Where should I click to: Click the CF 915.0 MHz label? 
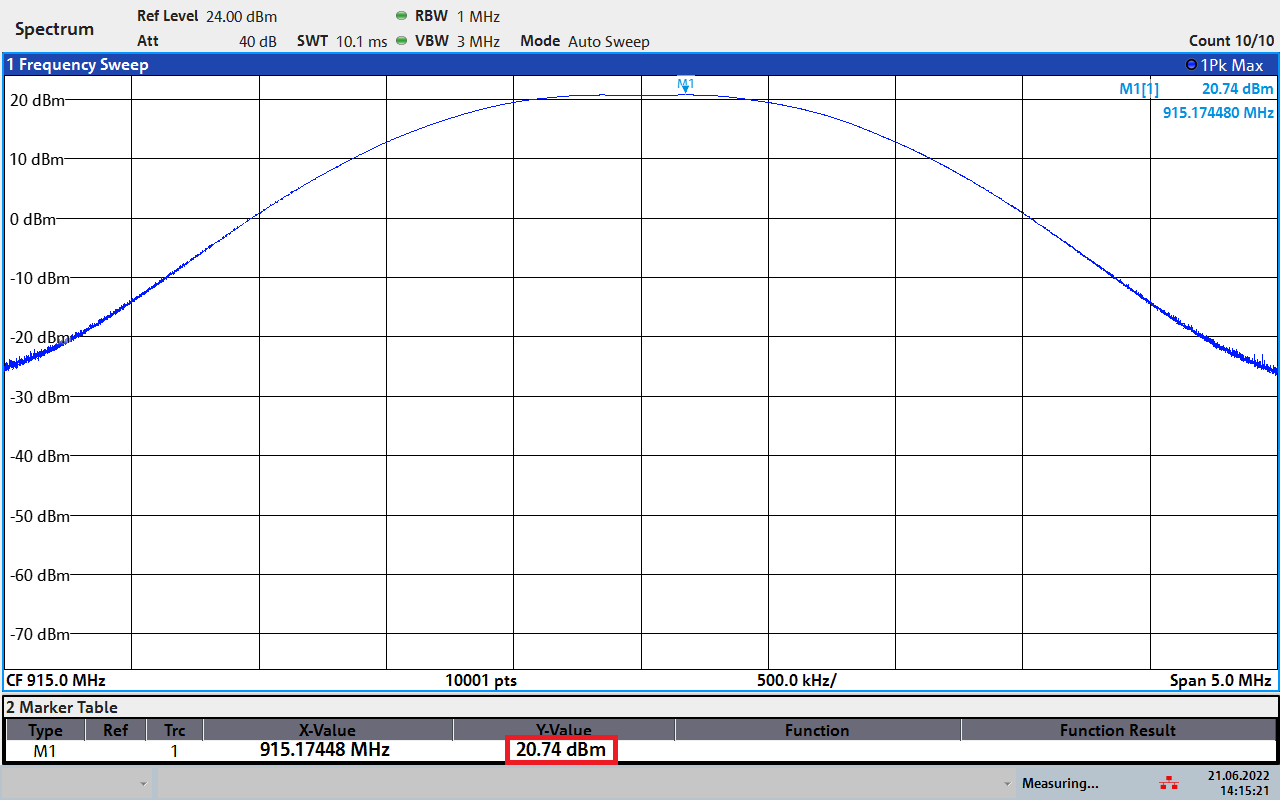click(x=56, y=680)
